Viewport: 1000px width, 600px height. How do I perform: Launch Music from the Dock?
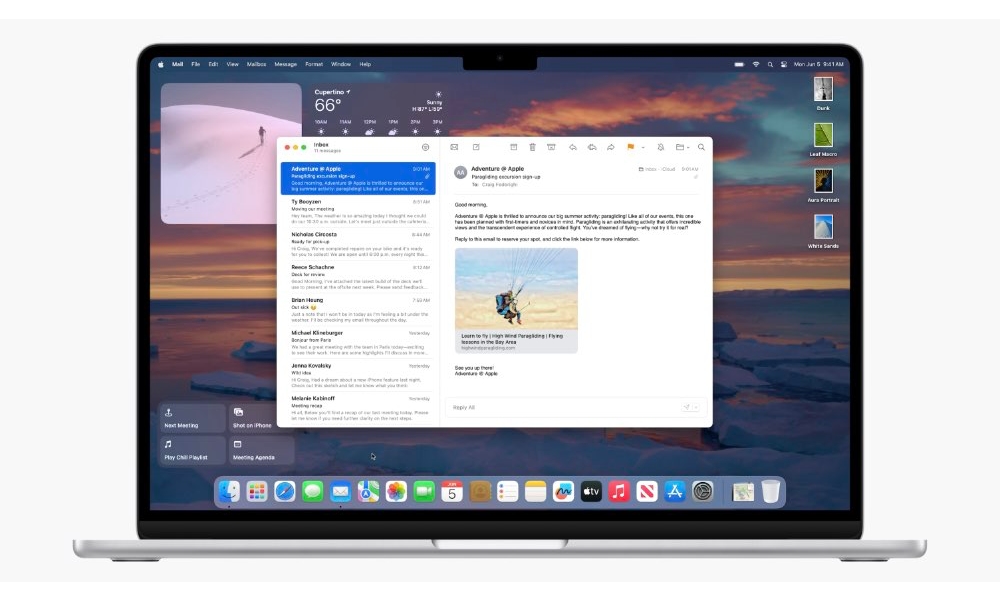[x=619, y=492]
